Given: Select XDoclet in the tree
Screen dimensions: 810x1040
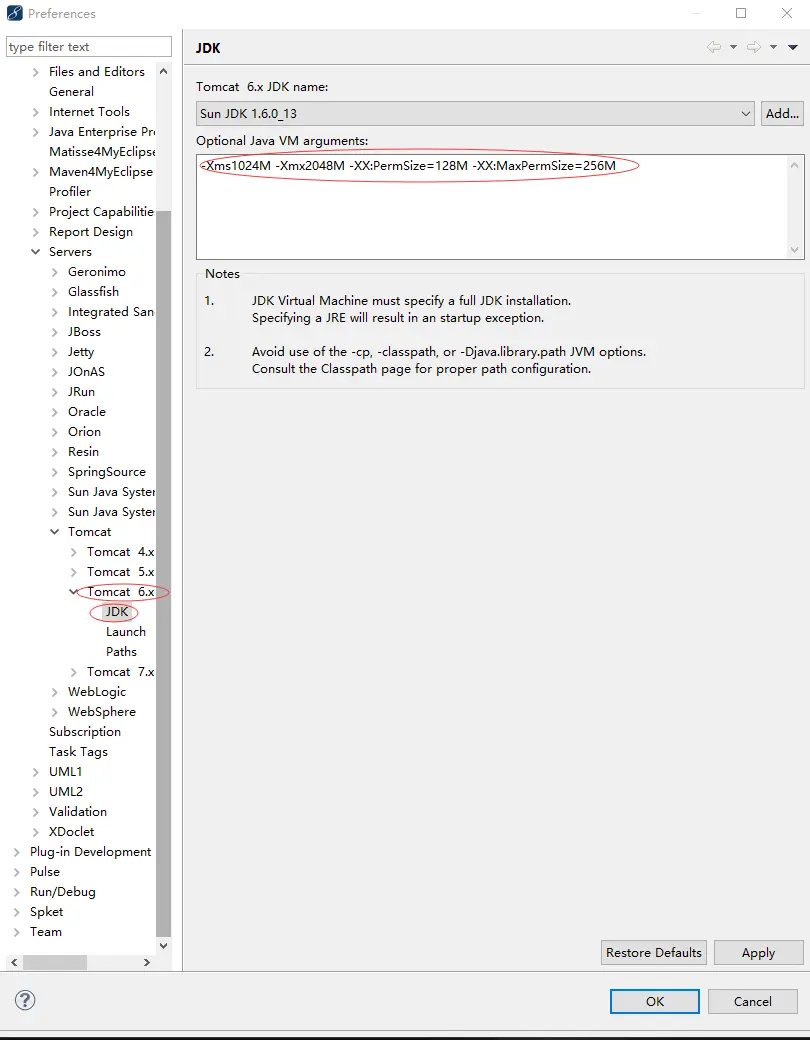Looking at the screenshot, I should [x=72, y=831].
